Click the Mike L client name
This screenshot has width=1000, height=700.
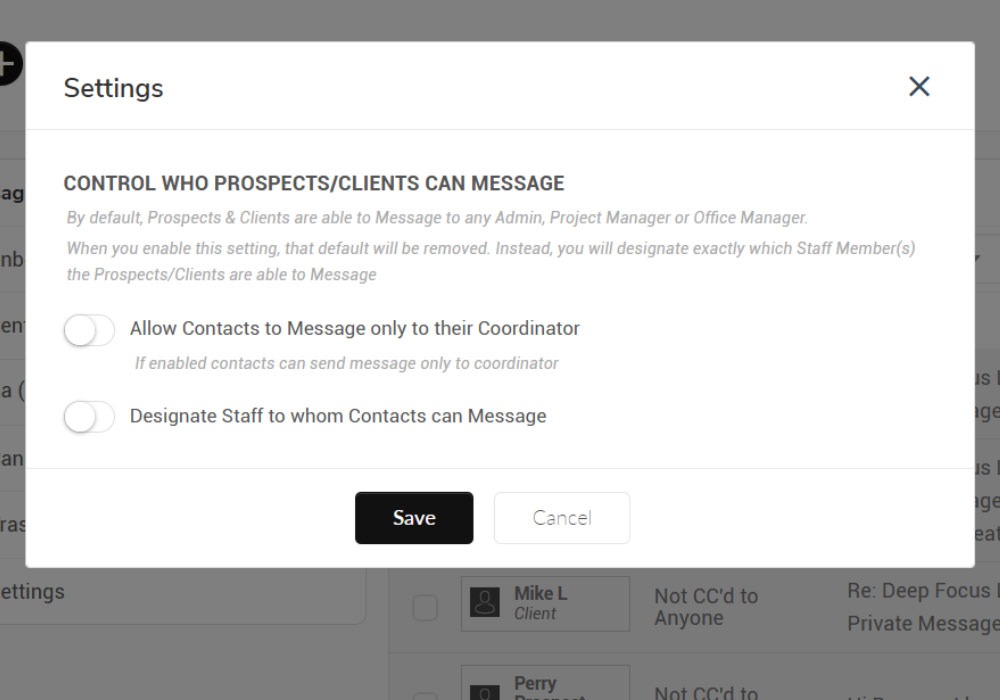(540, 594)
